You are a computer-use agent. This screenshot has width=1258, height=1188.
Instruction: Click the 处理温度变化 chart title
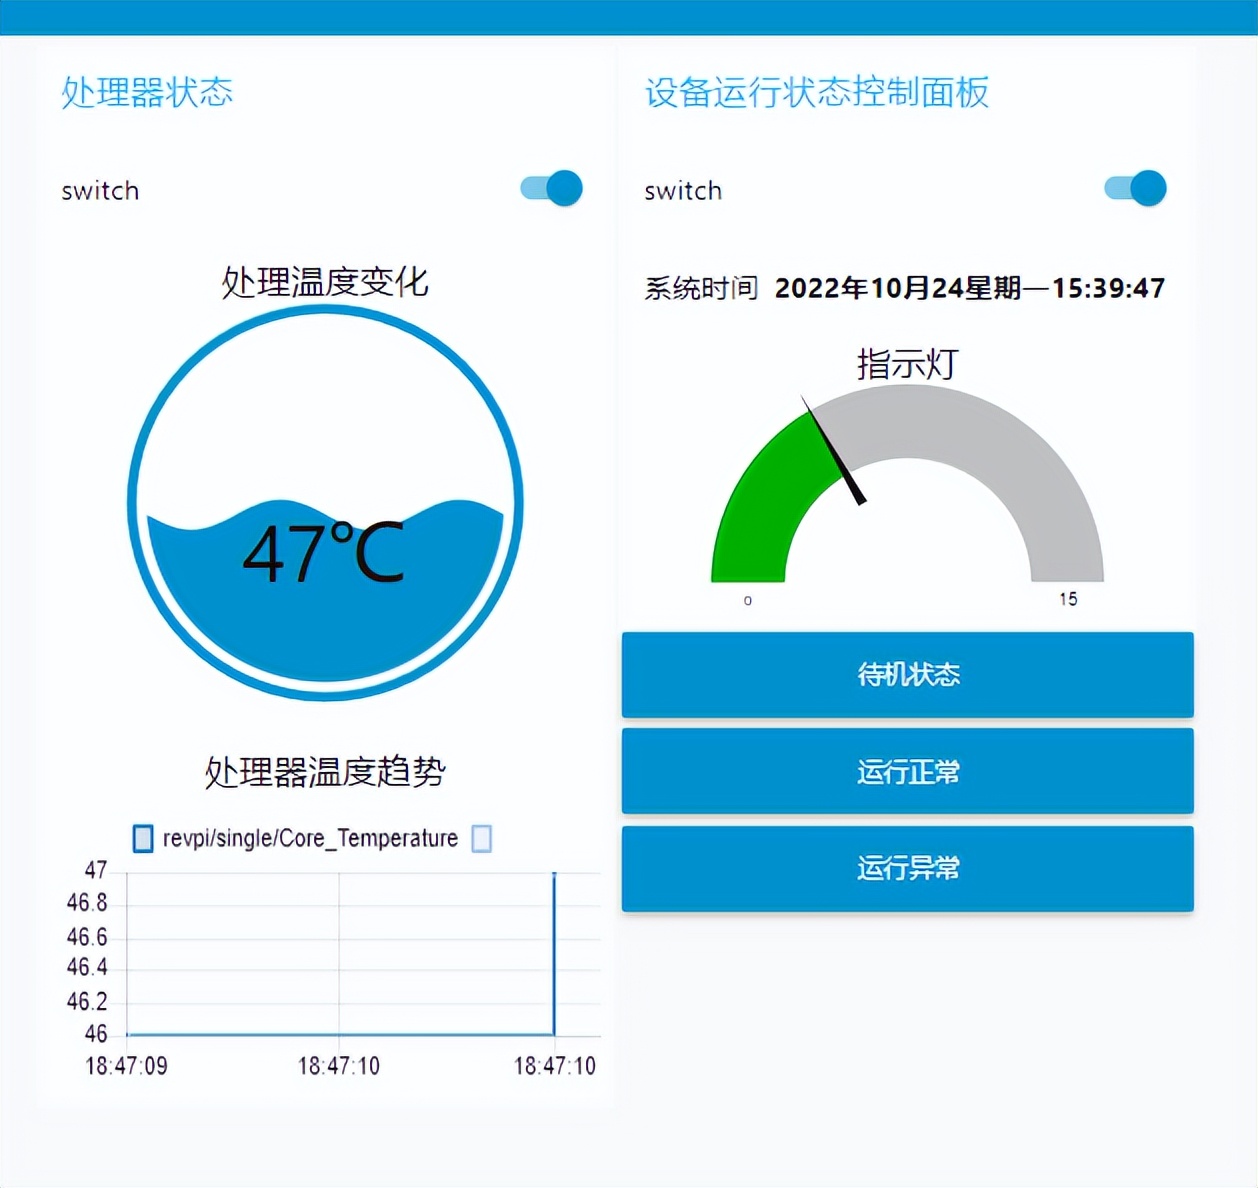[x=324, y=282]
